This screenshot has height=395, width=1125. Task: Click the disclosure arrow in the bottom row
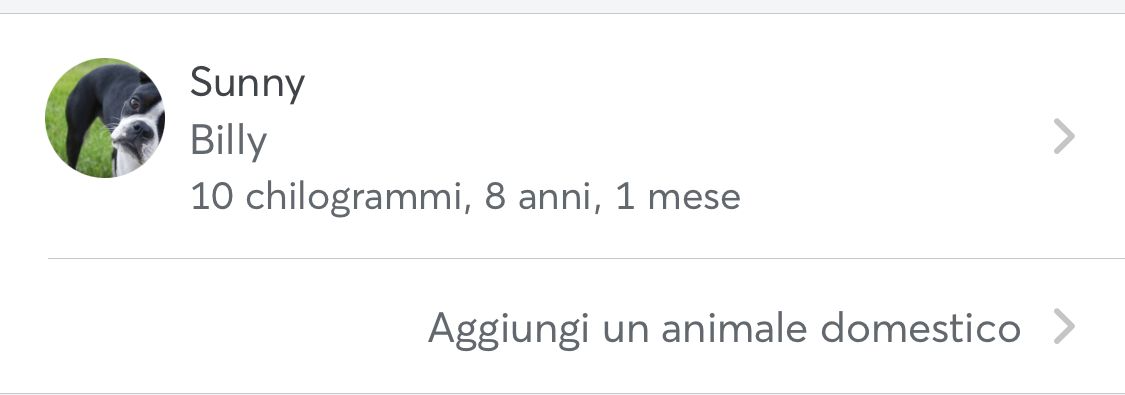(x=1064, y=327)
